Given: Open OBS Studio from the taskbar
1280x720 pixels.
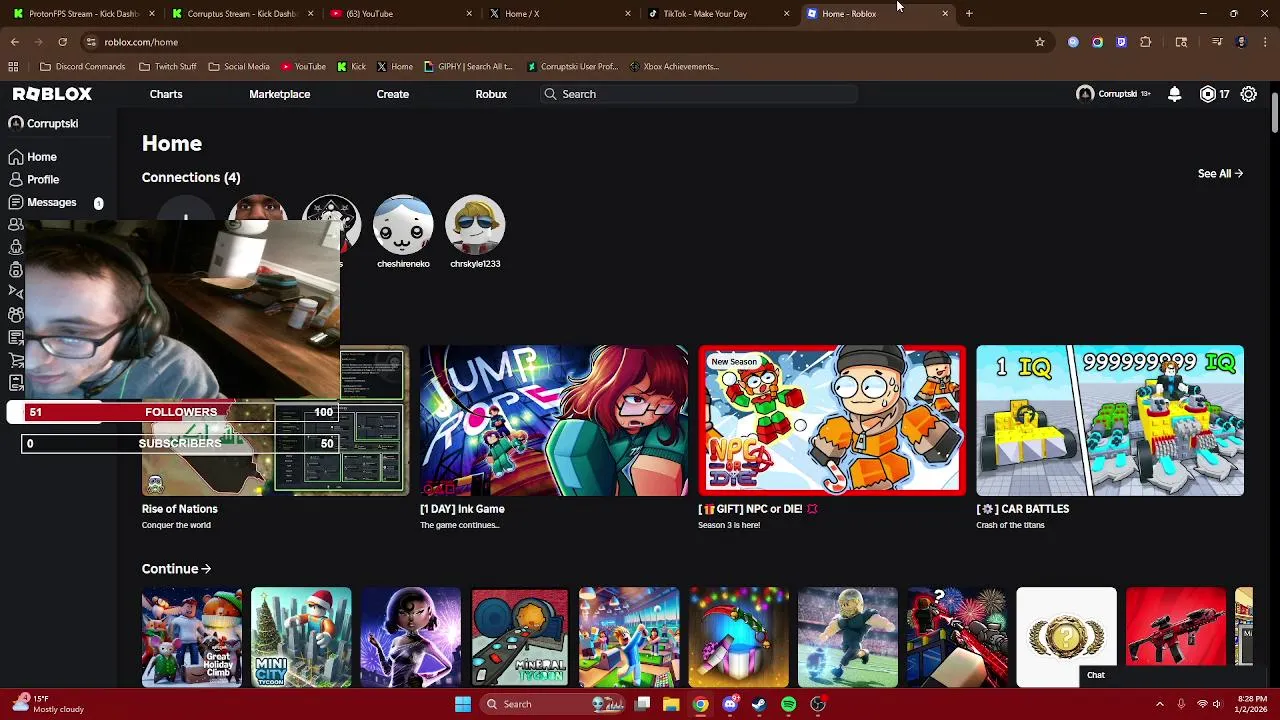Looking at the screenshot, I should [818, 704].
